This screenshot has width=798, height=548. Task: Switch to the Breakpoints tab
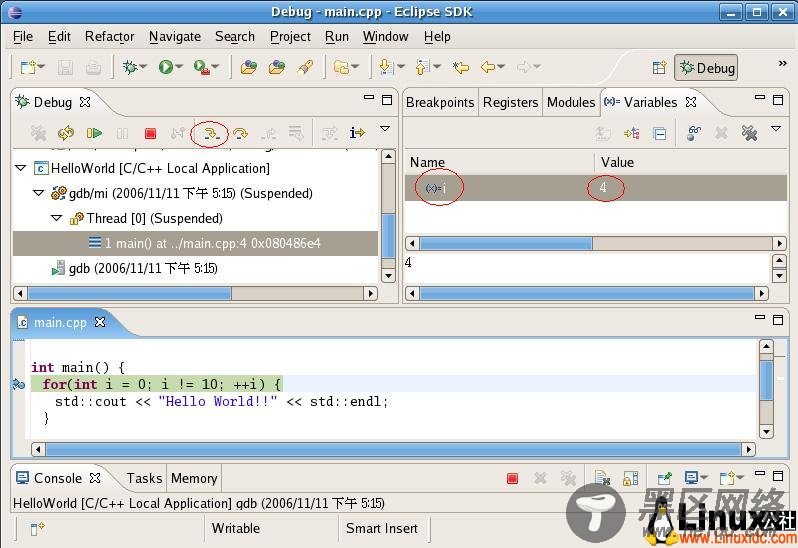coord(440,102)
